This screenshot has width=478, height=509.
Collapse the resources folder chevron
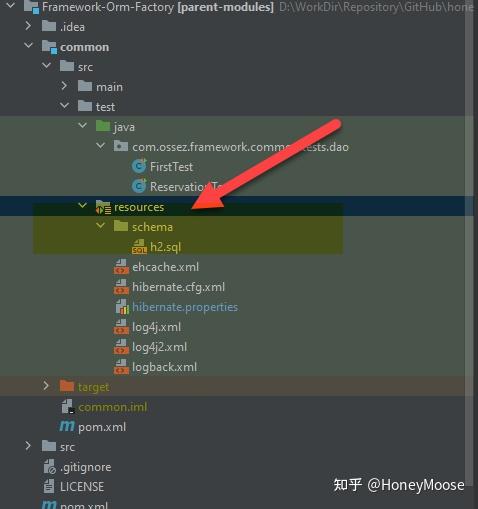coord(82,206)
